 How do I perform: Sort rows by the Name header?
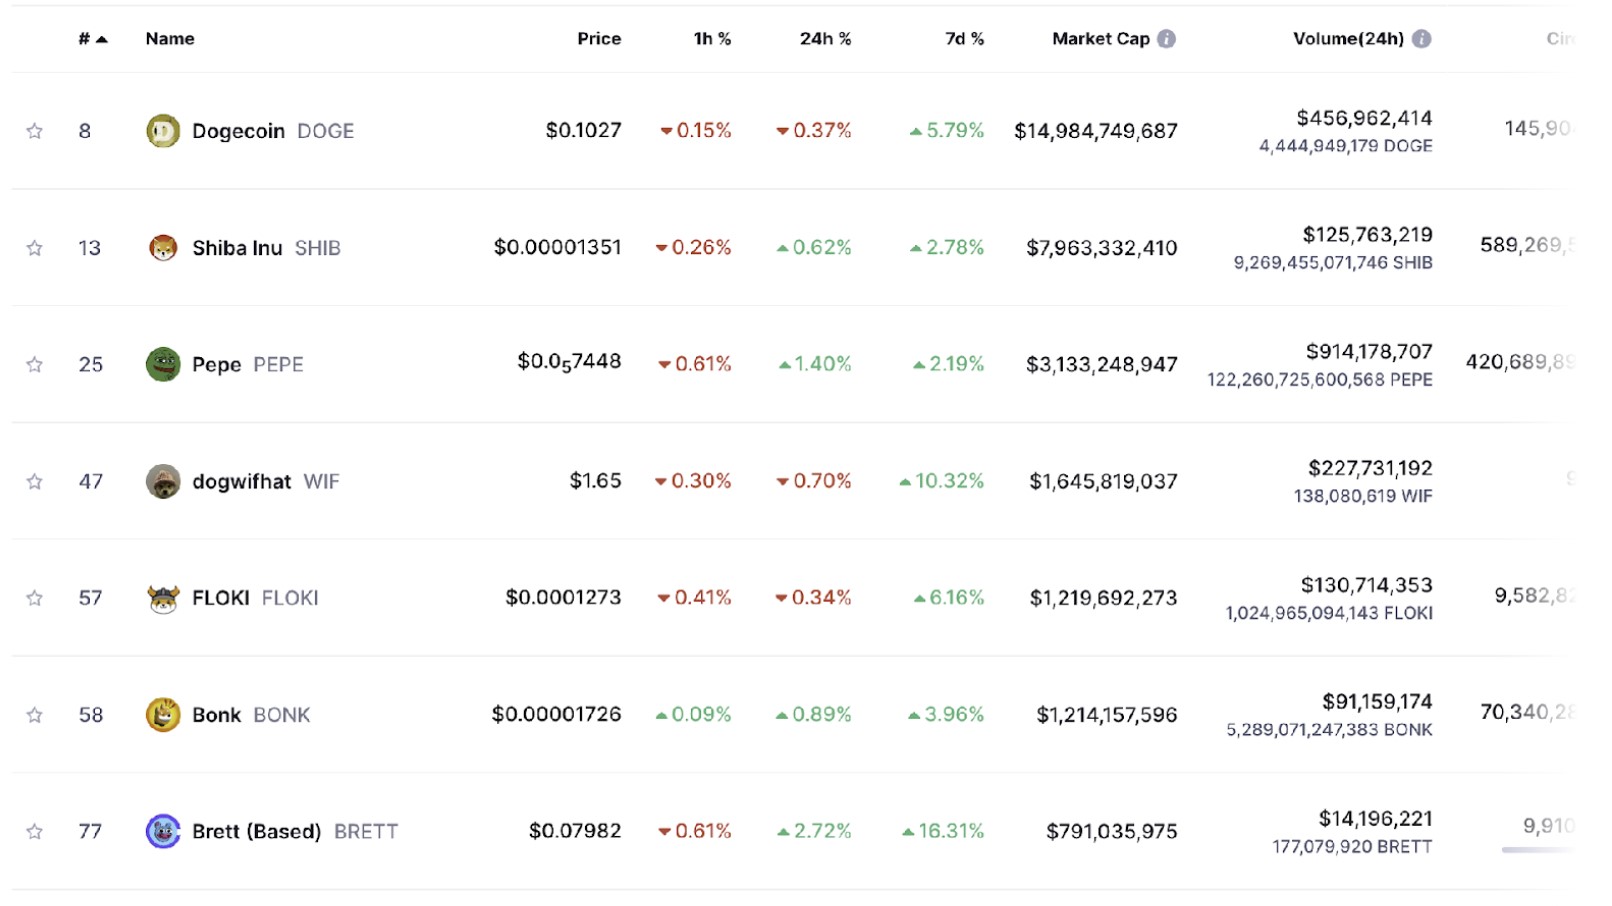click(x=170, y=39)
